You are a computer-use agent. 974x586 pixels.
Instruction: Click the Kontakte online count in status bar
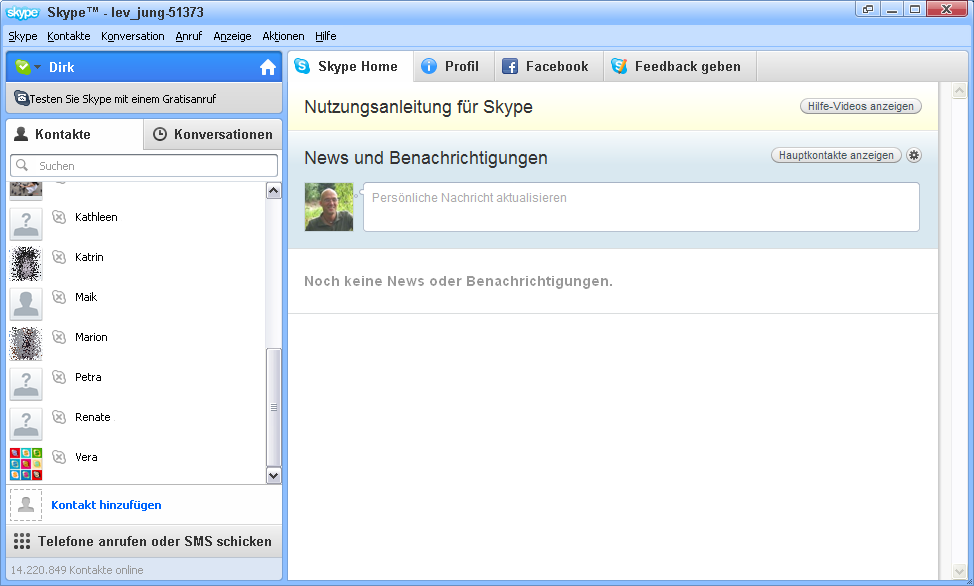click(x=77, y=570)
